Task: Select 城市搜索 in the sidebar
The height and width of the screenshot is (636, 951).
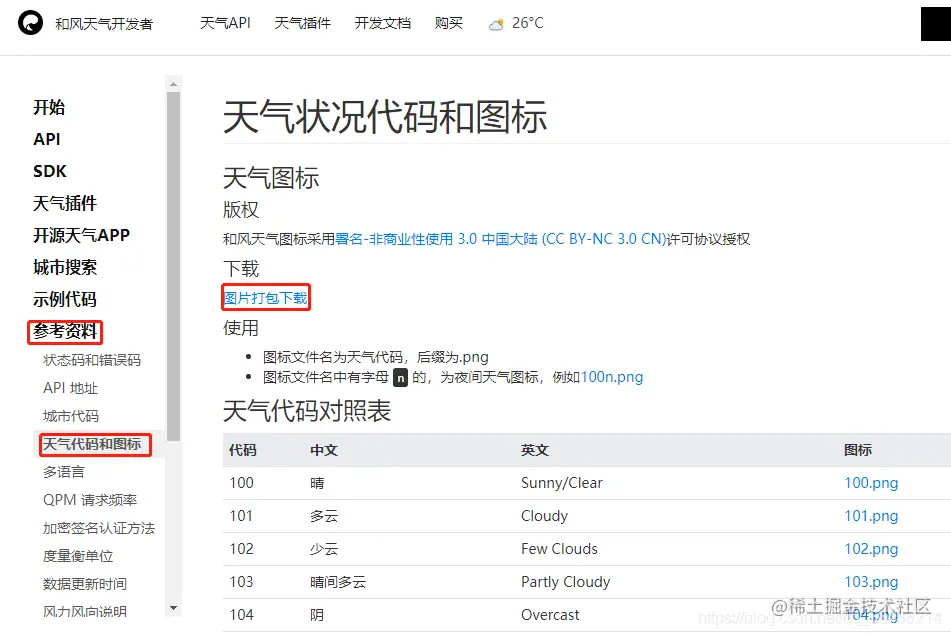Action: pyautogui.click(x=65, y=267)
